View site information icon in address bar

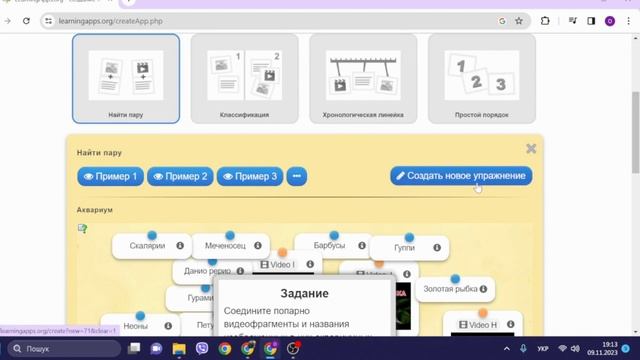48,21
